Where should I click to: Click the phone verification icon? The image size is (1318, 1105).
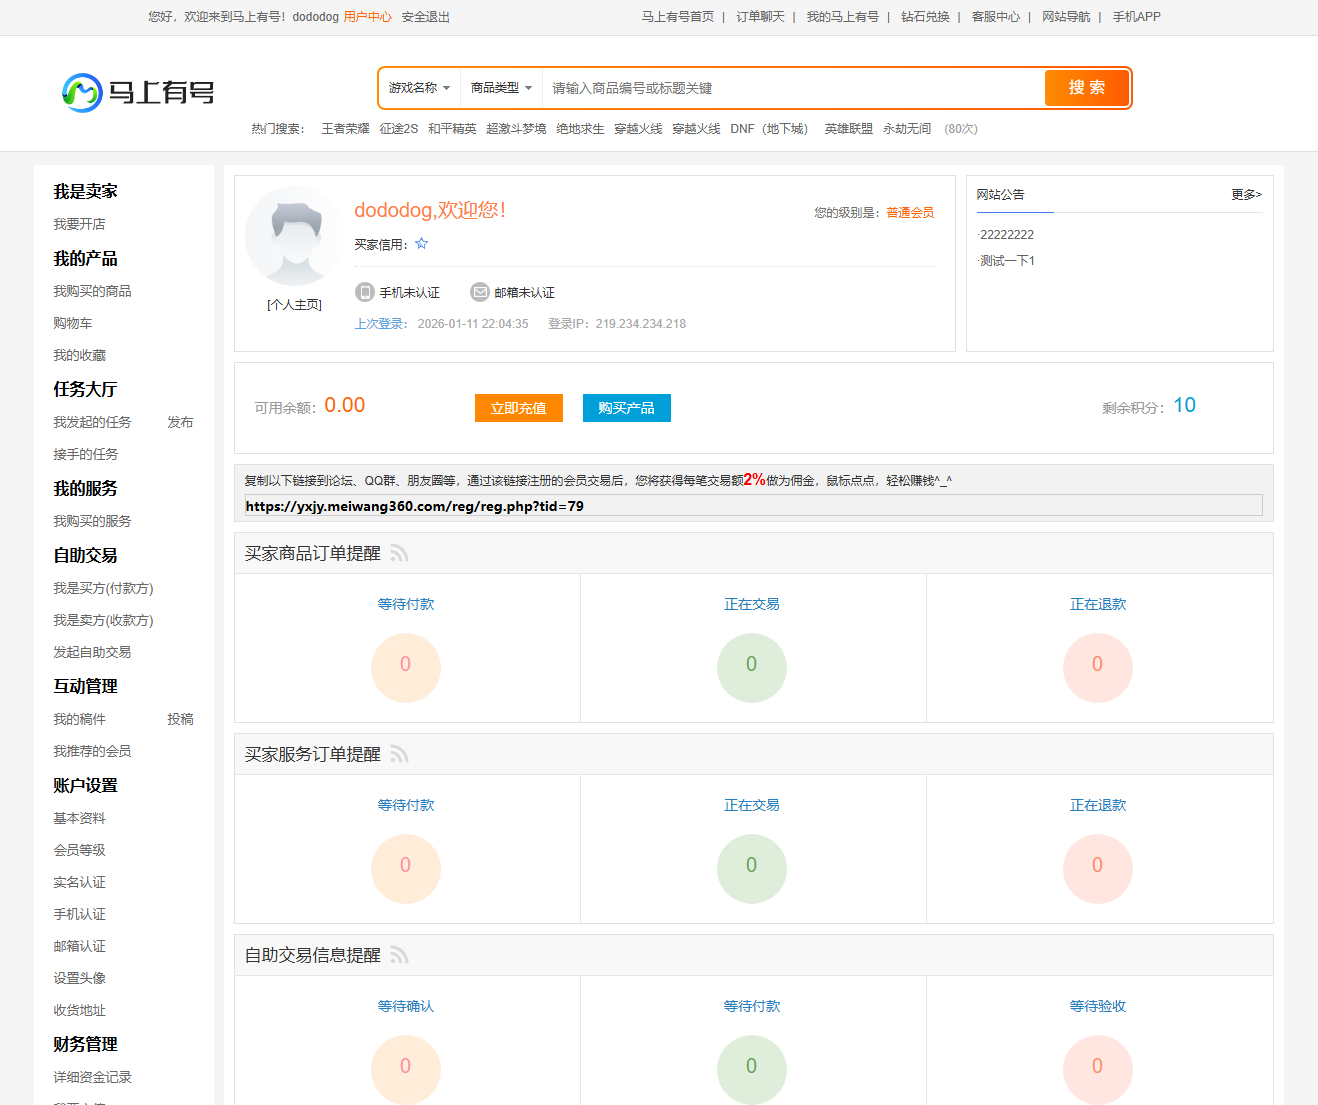click(365, 292)
